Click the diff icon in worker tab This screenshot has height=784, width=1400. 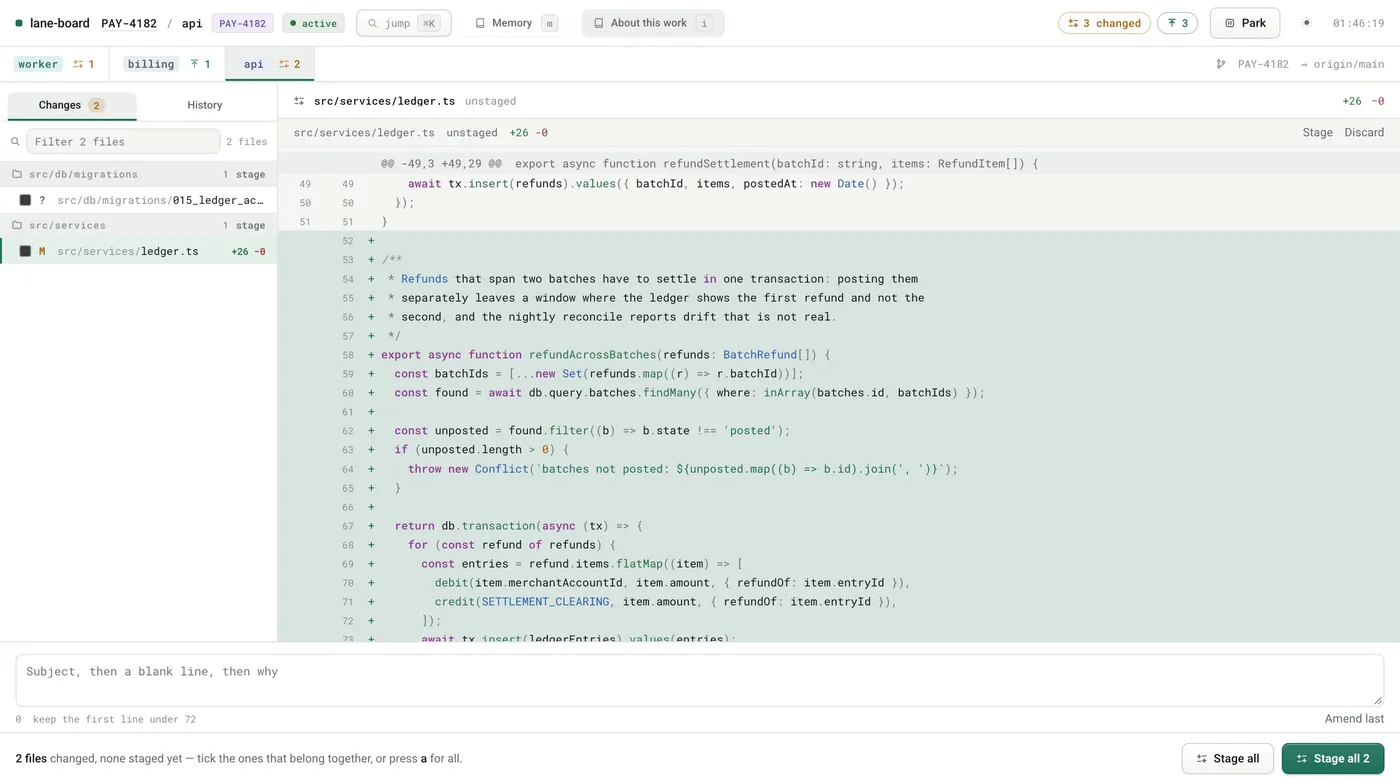[x=78, y=64]
